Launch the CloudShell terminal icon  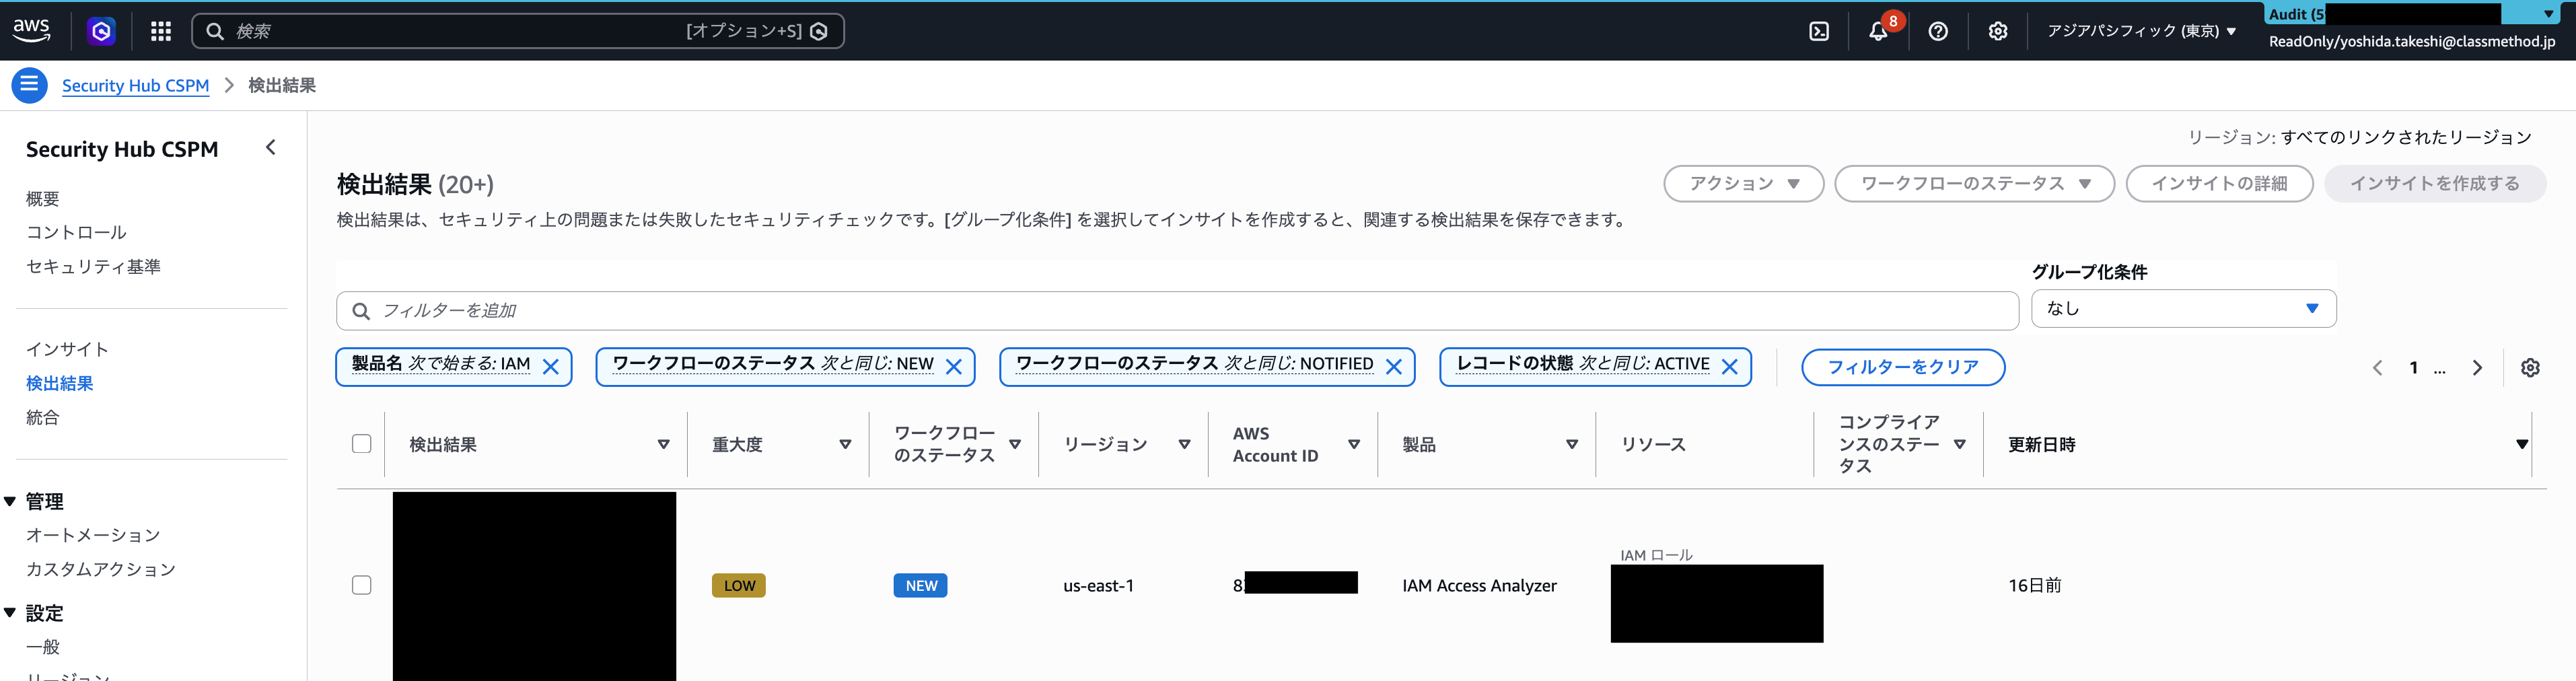pyautogui.click(x=1819, y=31)
